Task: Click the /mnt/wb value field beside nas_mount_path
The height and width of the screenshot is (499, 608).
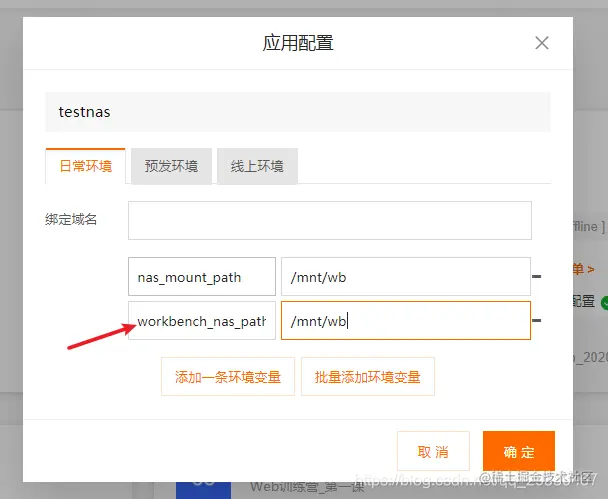Action: click(406, 276)
